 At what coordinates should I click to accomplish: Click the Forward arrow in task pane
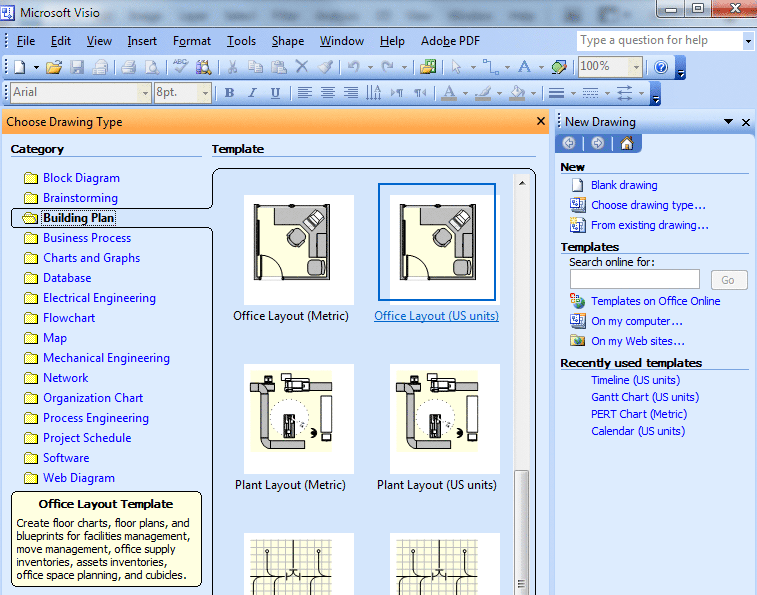[x=598, y=143]
